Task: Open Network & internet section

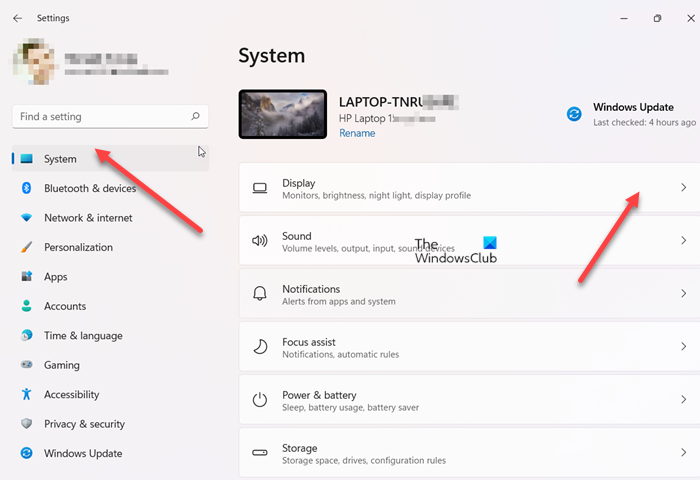Action: point(110,218)
